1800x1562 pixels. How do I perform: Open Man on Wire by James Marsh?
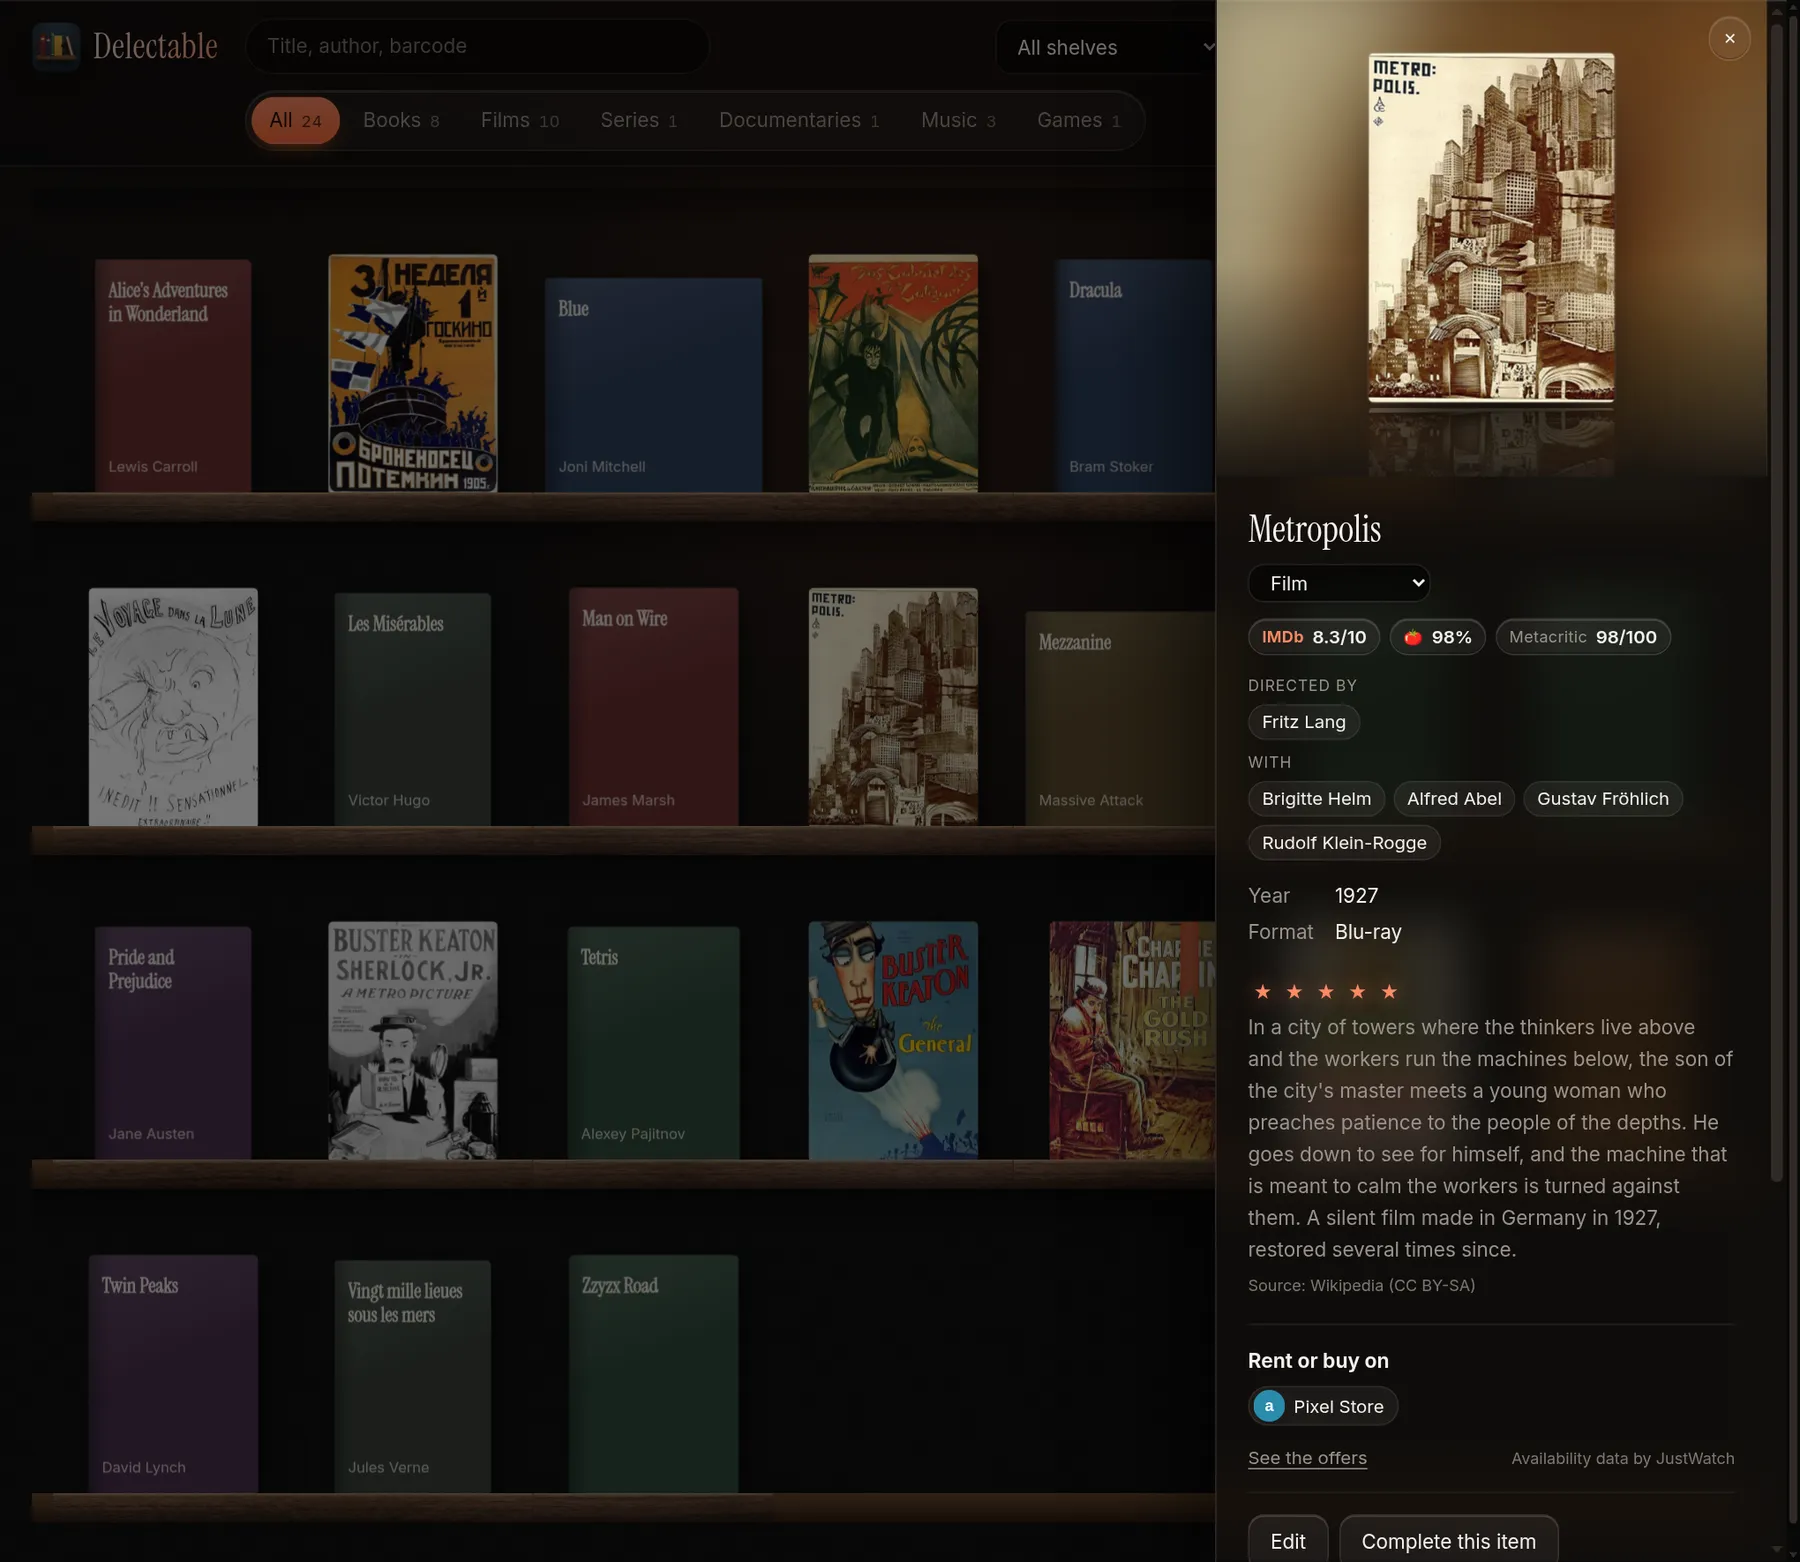(654, 707)
